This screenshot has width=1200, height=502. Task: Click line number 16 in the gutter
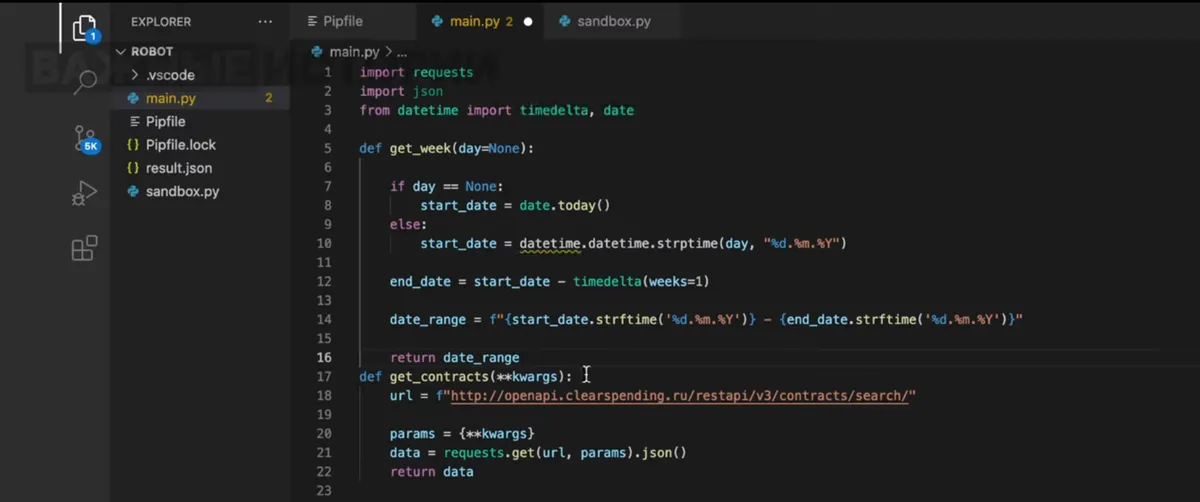click(324, 358)
